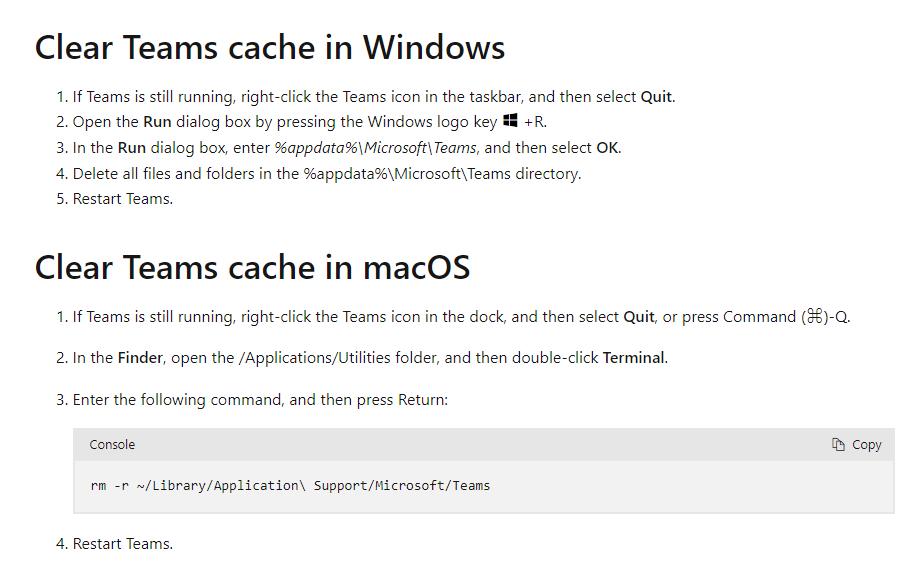Click the italic %appdata%\Microsoft\Teams path
Image resolution: width=918 pixels, height=583 pixels.
(375, 148)
